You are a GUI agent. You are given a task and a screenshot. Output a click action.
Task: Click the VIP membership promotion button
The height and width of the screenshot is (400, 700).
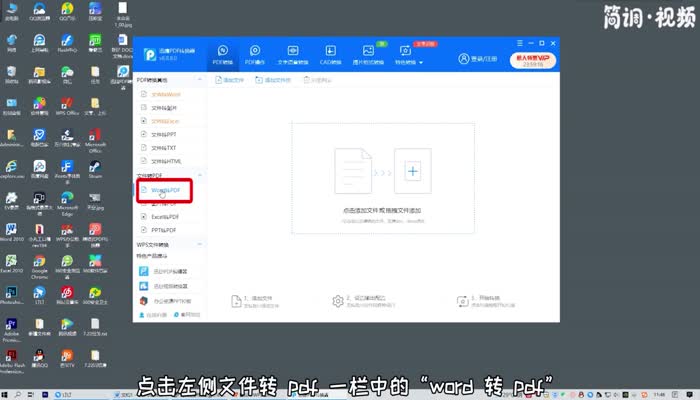532,59
